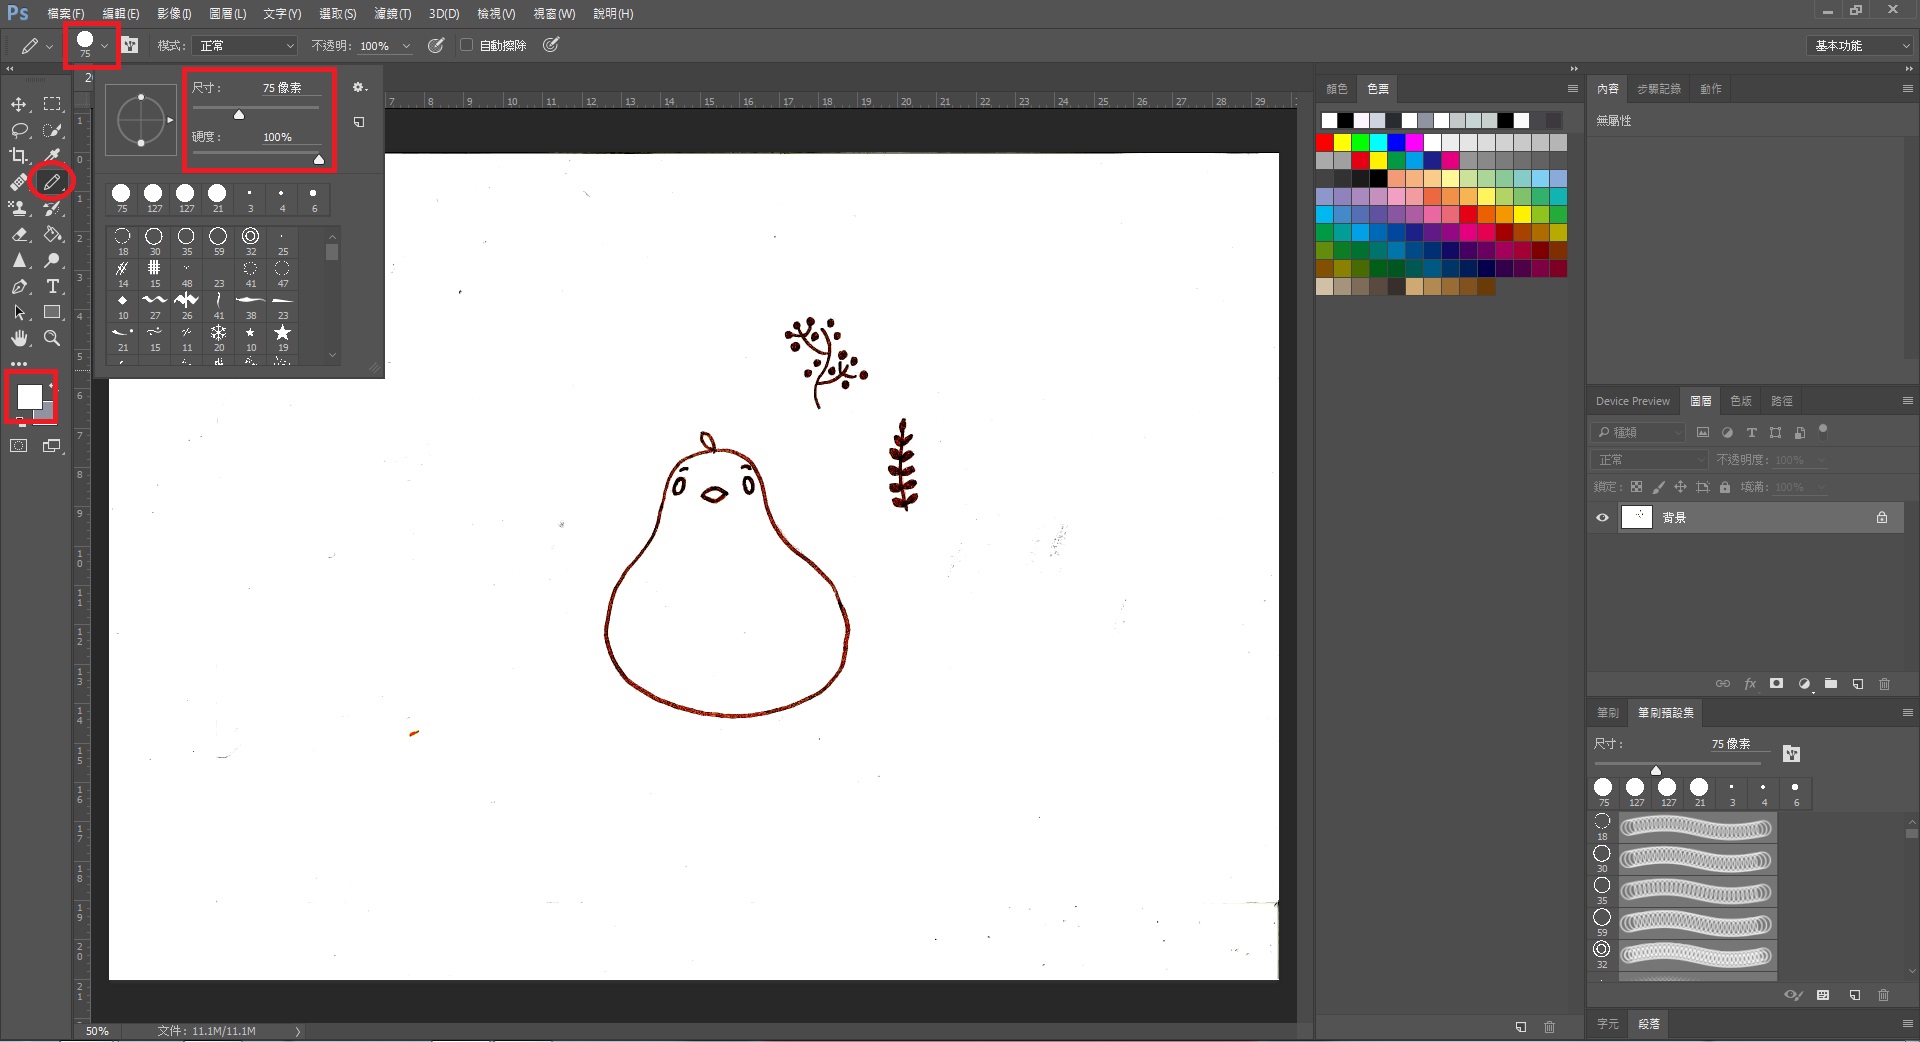Select the Eraser tool

19,234
